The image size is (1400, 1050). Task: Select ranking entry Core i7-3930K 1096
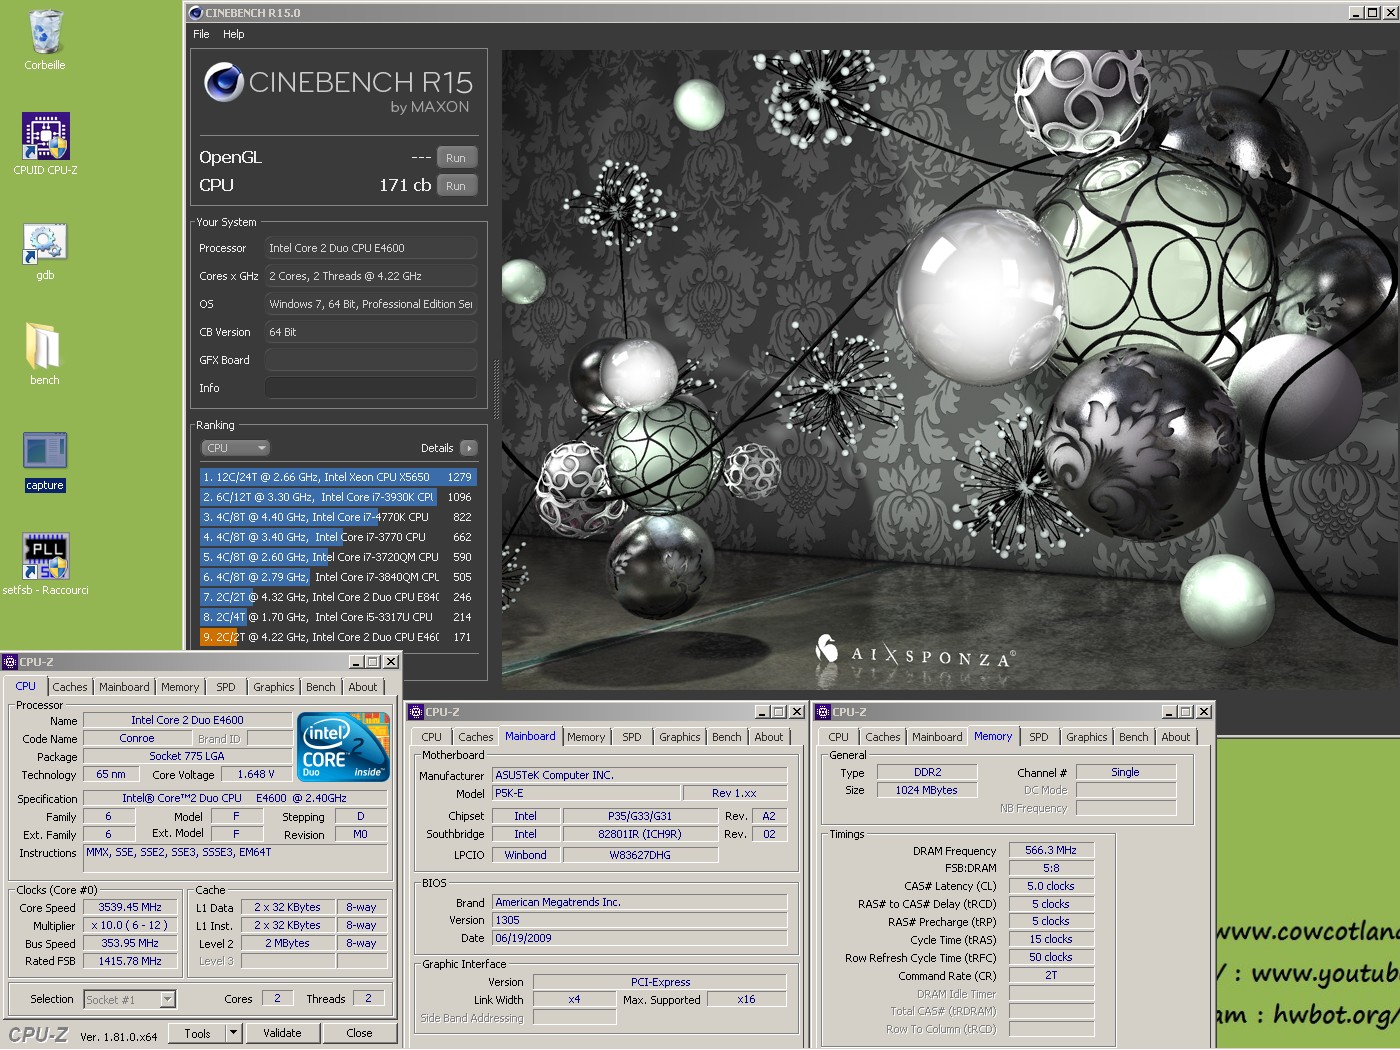[x=338, y=497]
